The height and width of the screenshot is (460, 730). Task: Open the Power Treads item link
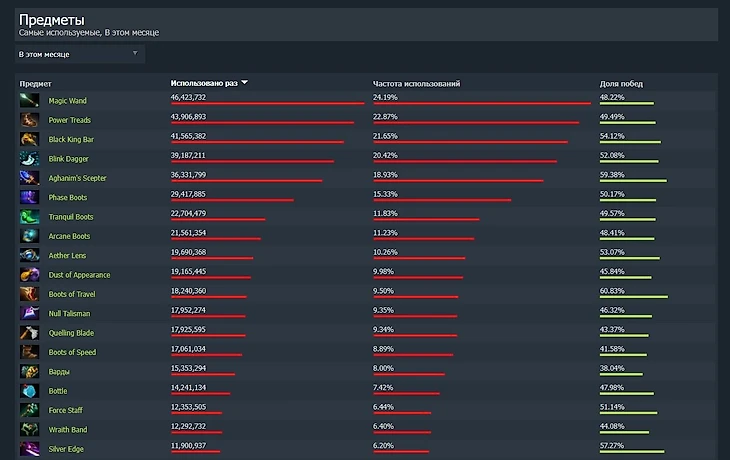tap(70, 120)
